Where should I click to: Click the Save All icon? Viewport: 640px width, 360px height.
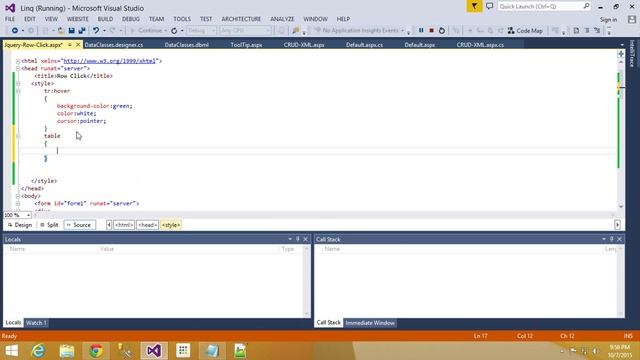pos(82,31)
